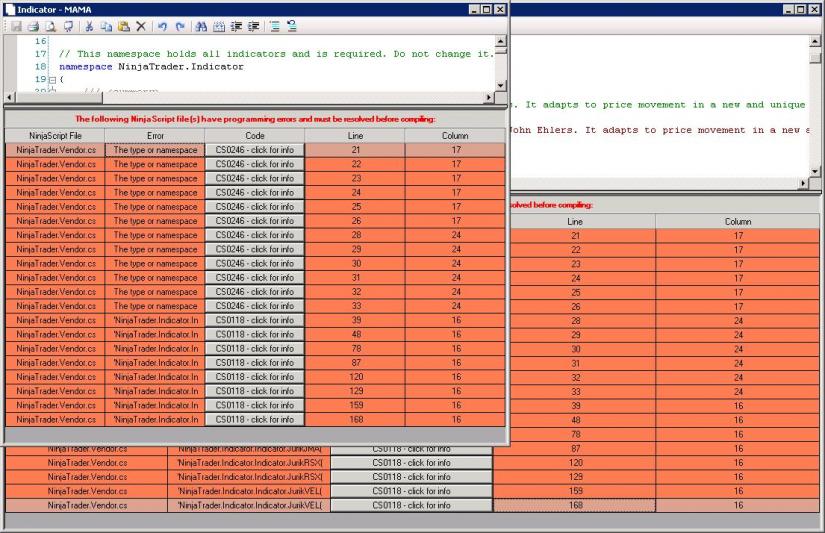Open CS0118 info for line 120 in the front table
Screen dimensions: 825x533
pos(255,377)
